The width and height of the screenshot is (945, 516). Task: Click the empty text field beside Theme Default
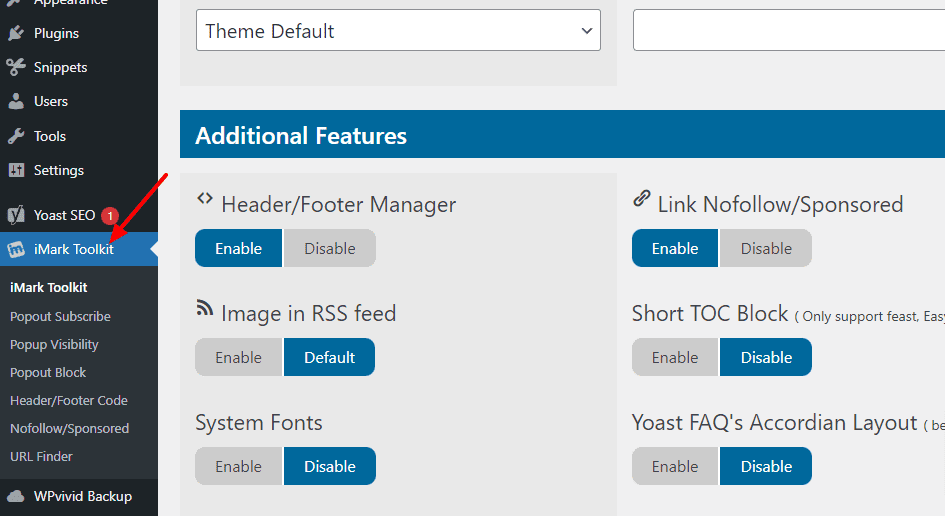[789, 30]
